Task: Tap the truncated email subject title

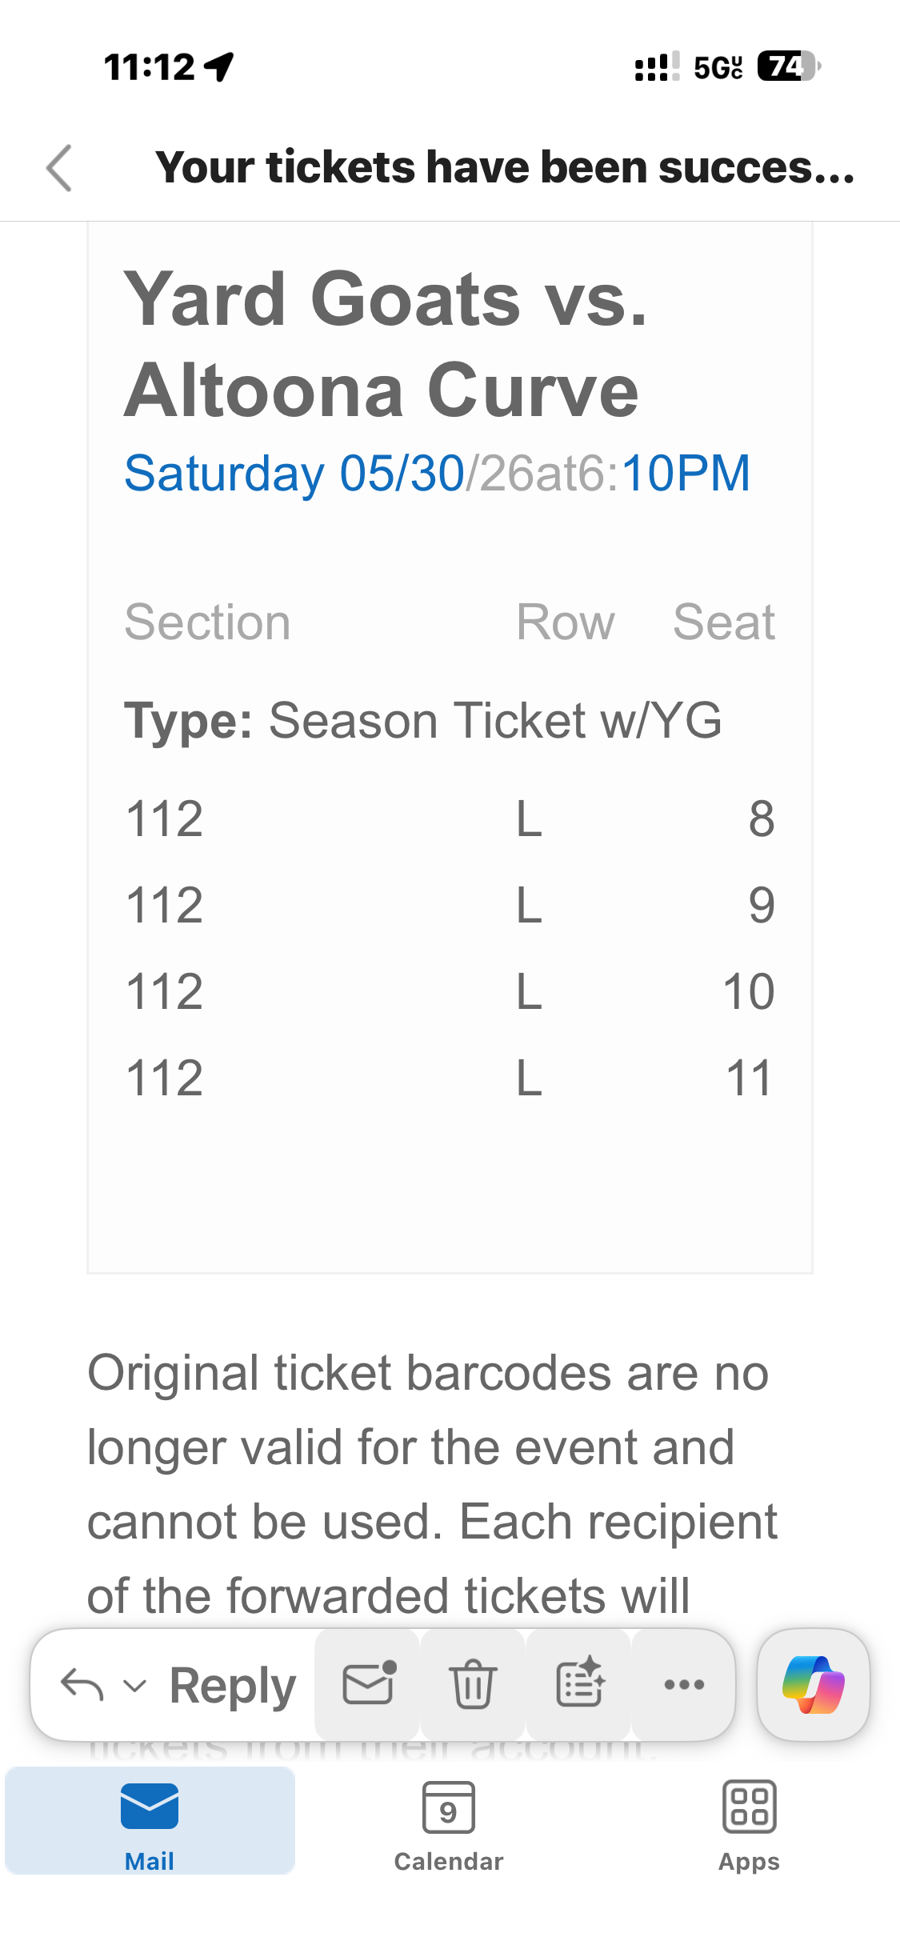Action: point(505,167)
